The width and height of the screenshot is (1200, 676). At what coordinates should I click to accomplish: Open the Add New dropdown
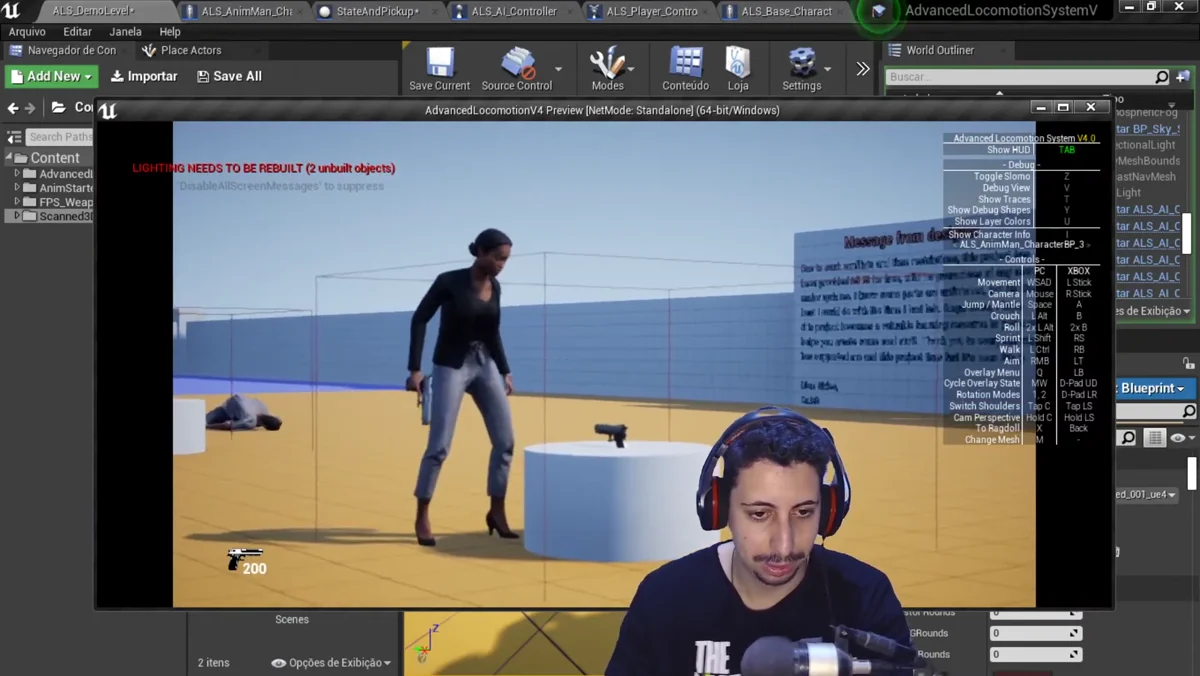[x=52, y=76]
